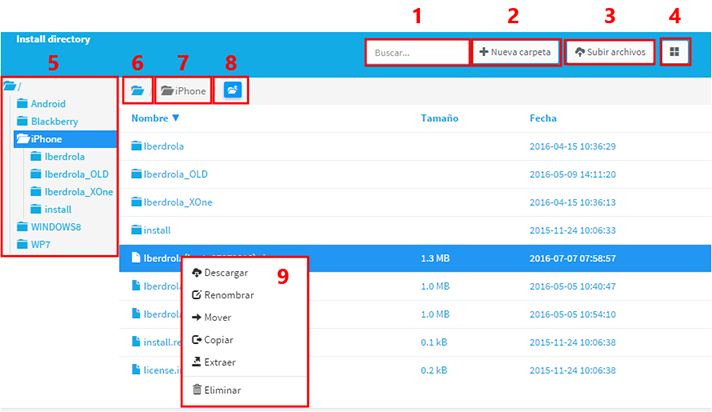Open Iberdrola folder in file list

coord(158,146)
